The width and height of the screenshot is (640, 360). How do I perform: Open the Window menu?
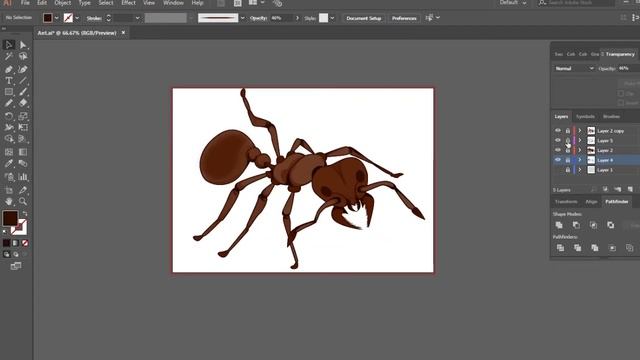tap(173, 3)
